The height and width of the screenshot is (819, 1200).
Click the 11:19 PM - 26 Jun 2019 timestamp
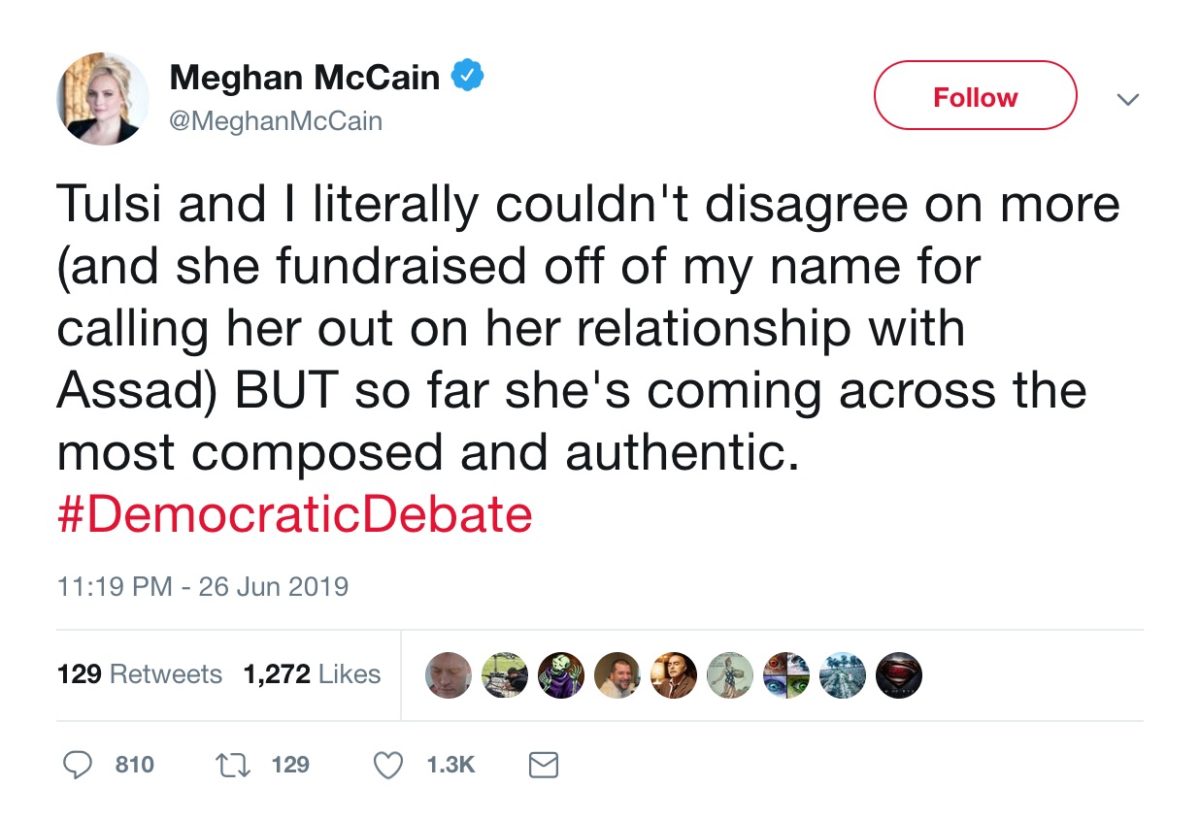click(203, 586)
